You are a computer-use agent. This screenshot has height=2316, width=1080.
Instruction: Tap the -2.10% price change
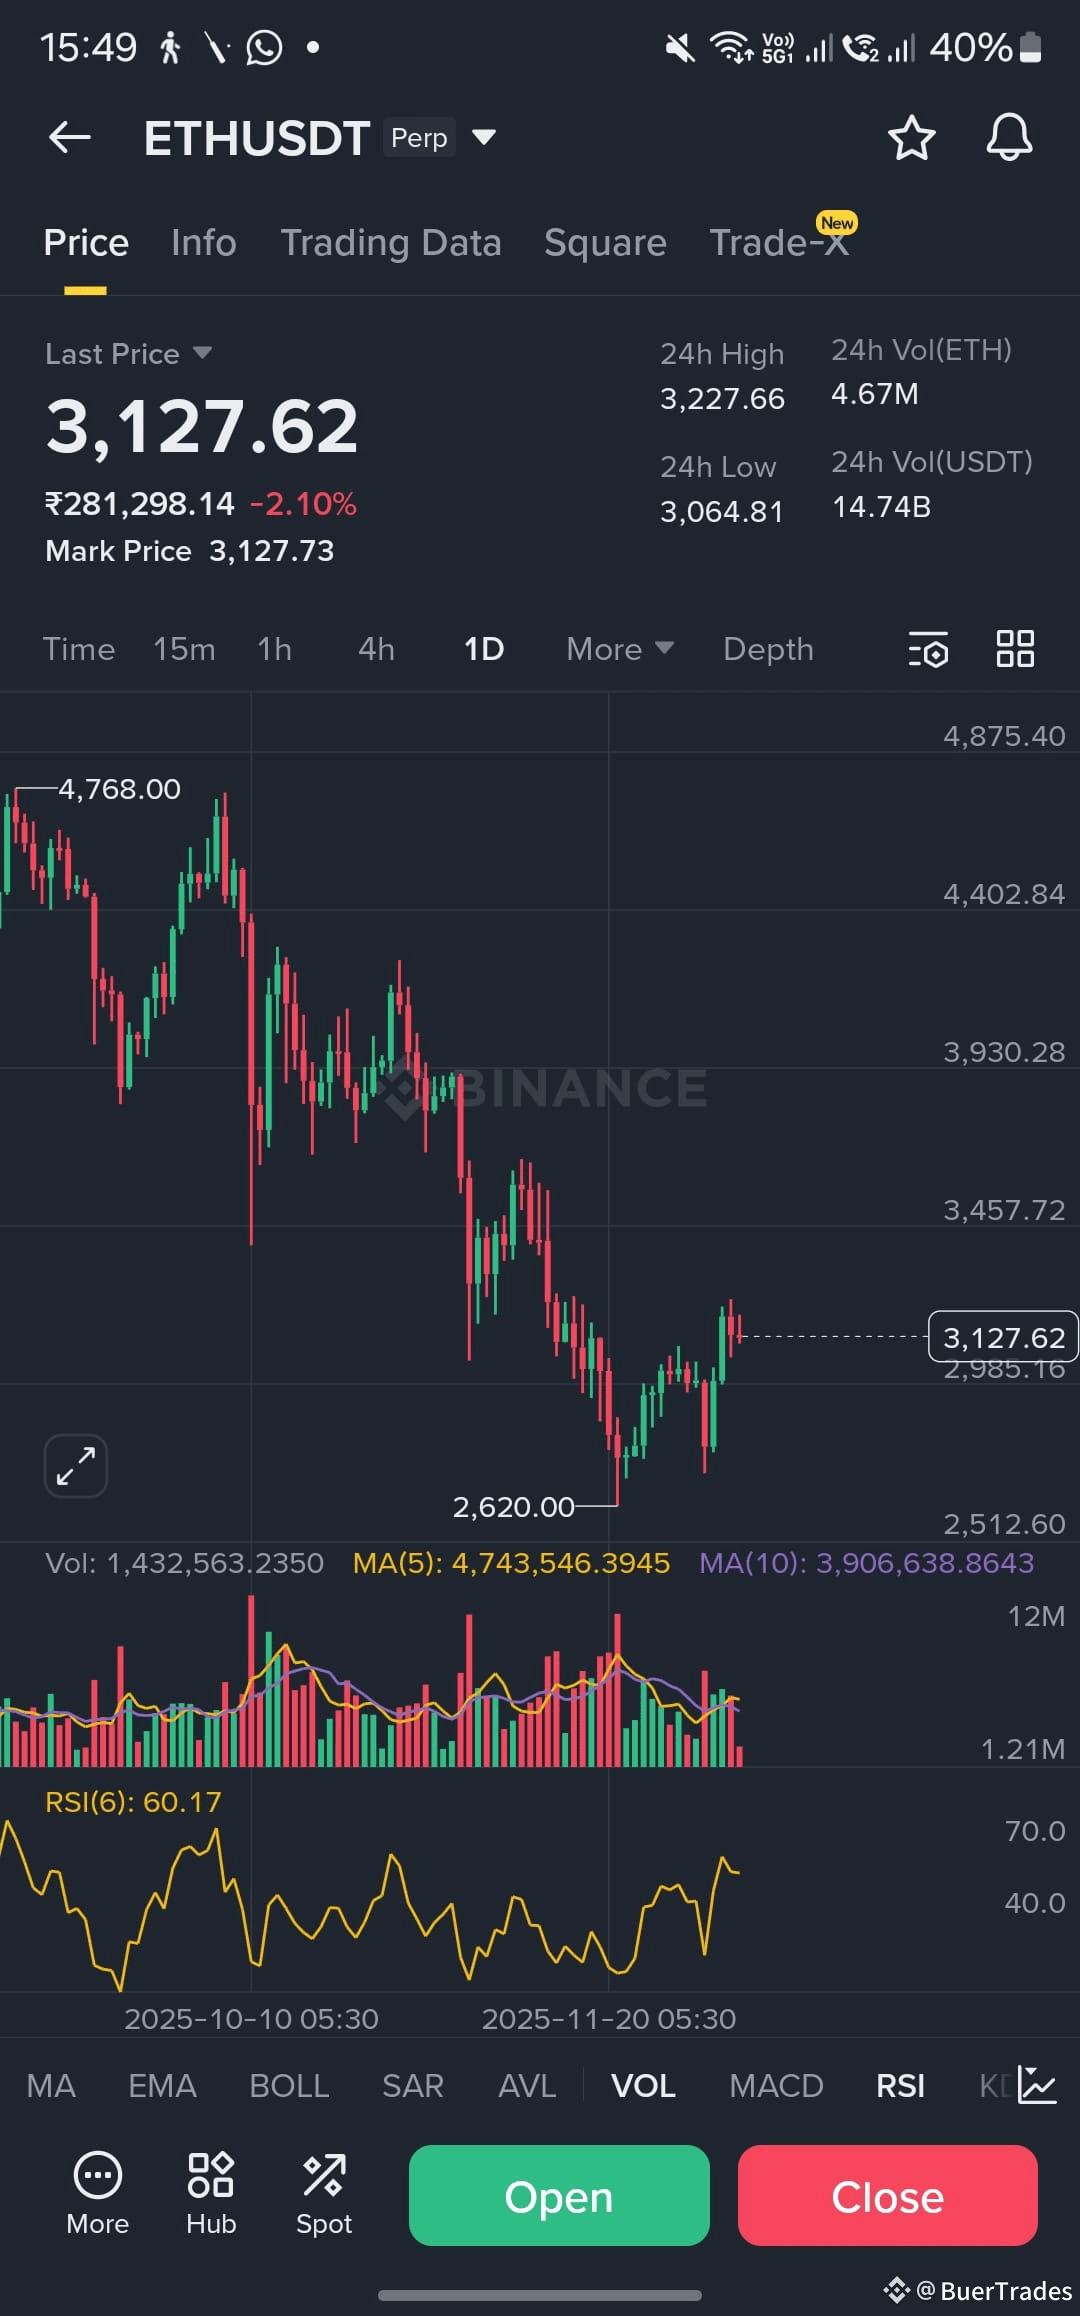pyautogui.click(x=303, y=504)
